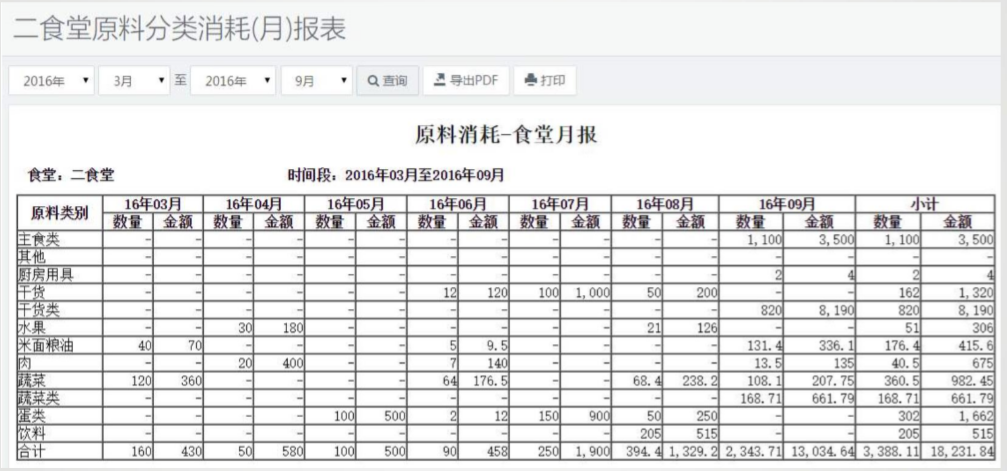The height and width of the screenshot is (471, 1007).
Task: Click the 16年09月 column header
Action: [x=787, y=204]
